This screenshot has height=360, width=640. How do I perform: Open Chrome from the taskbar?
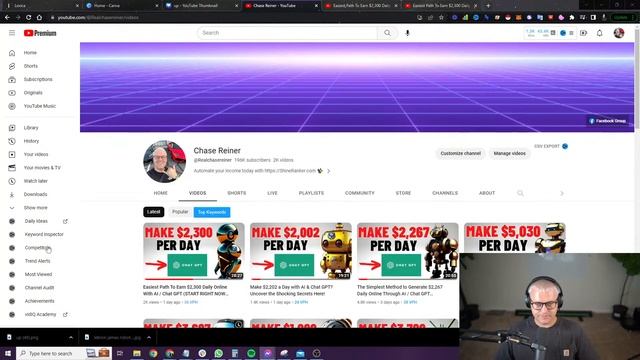point(153,353)
